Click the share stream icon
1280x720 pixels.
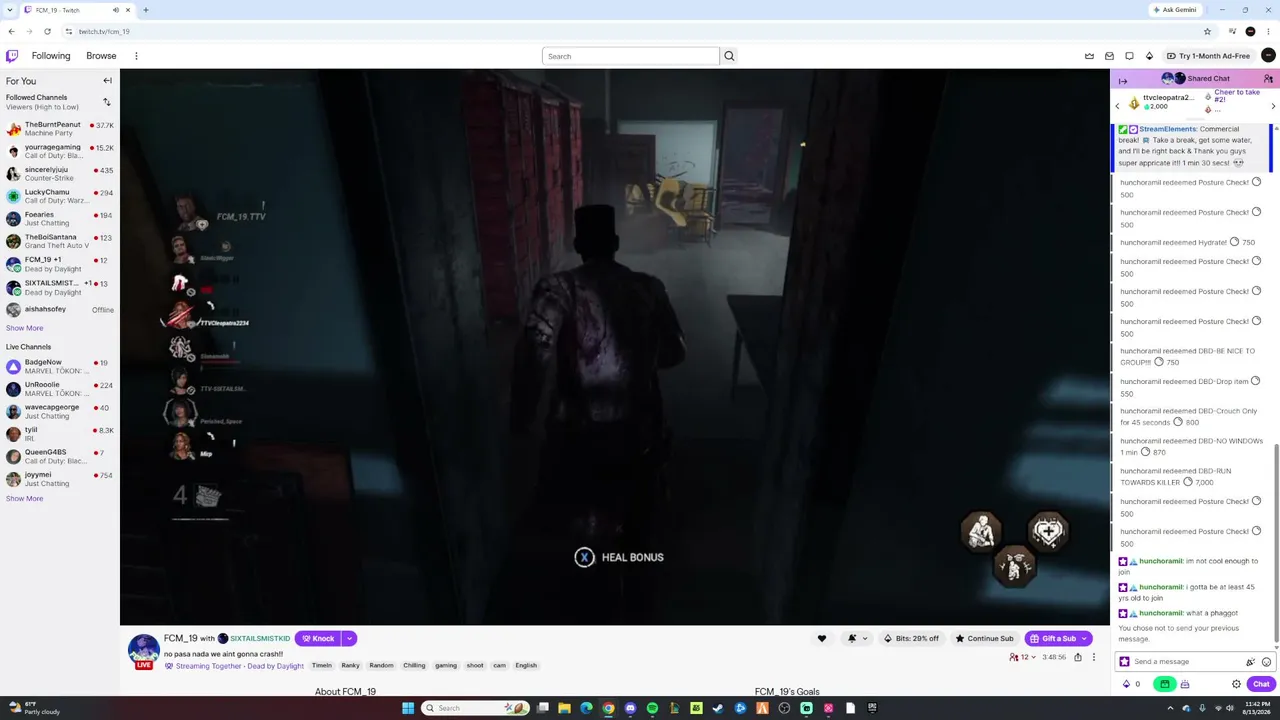(1077, 657)
